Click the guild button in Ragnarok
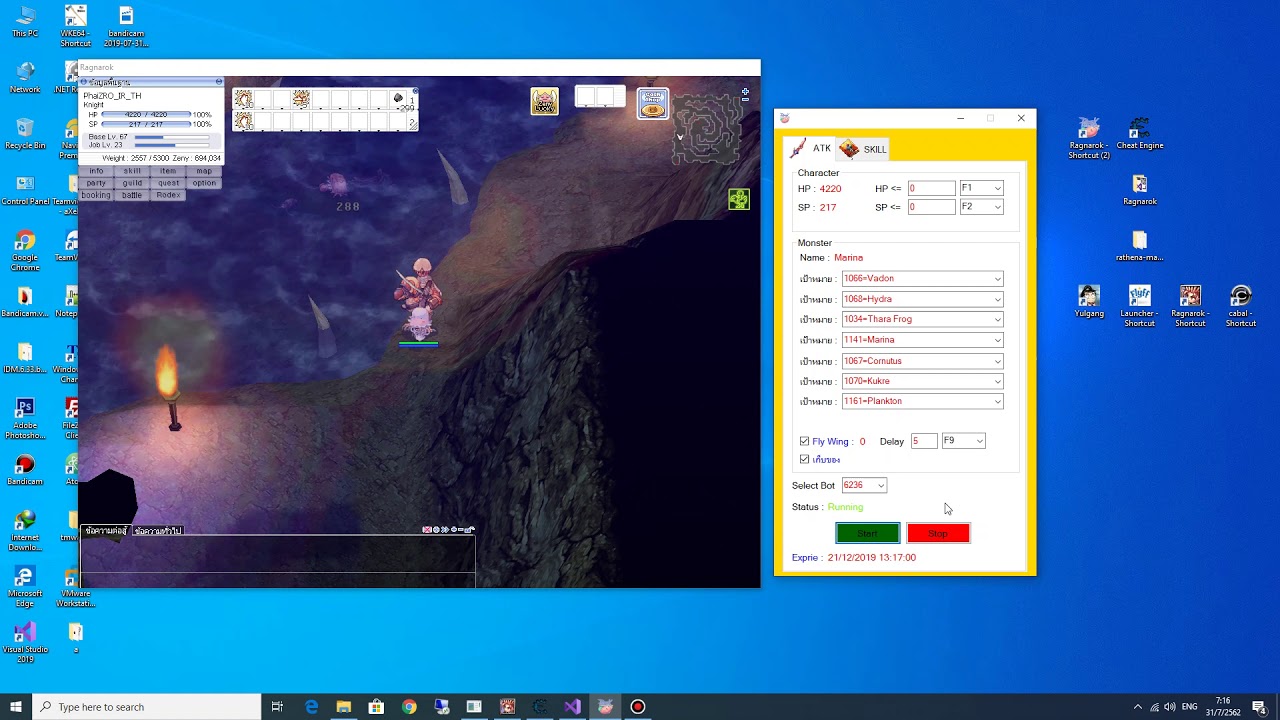1280x720 pixels. 132,183
